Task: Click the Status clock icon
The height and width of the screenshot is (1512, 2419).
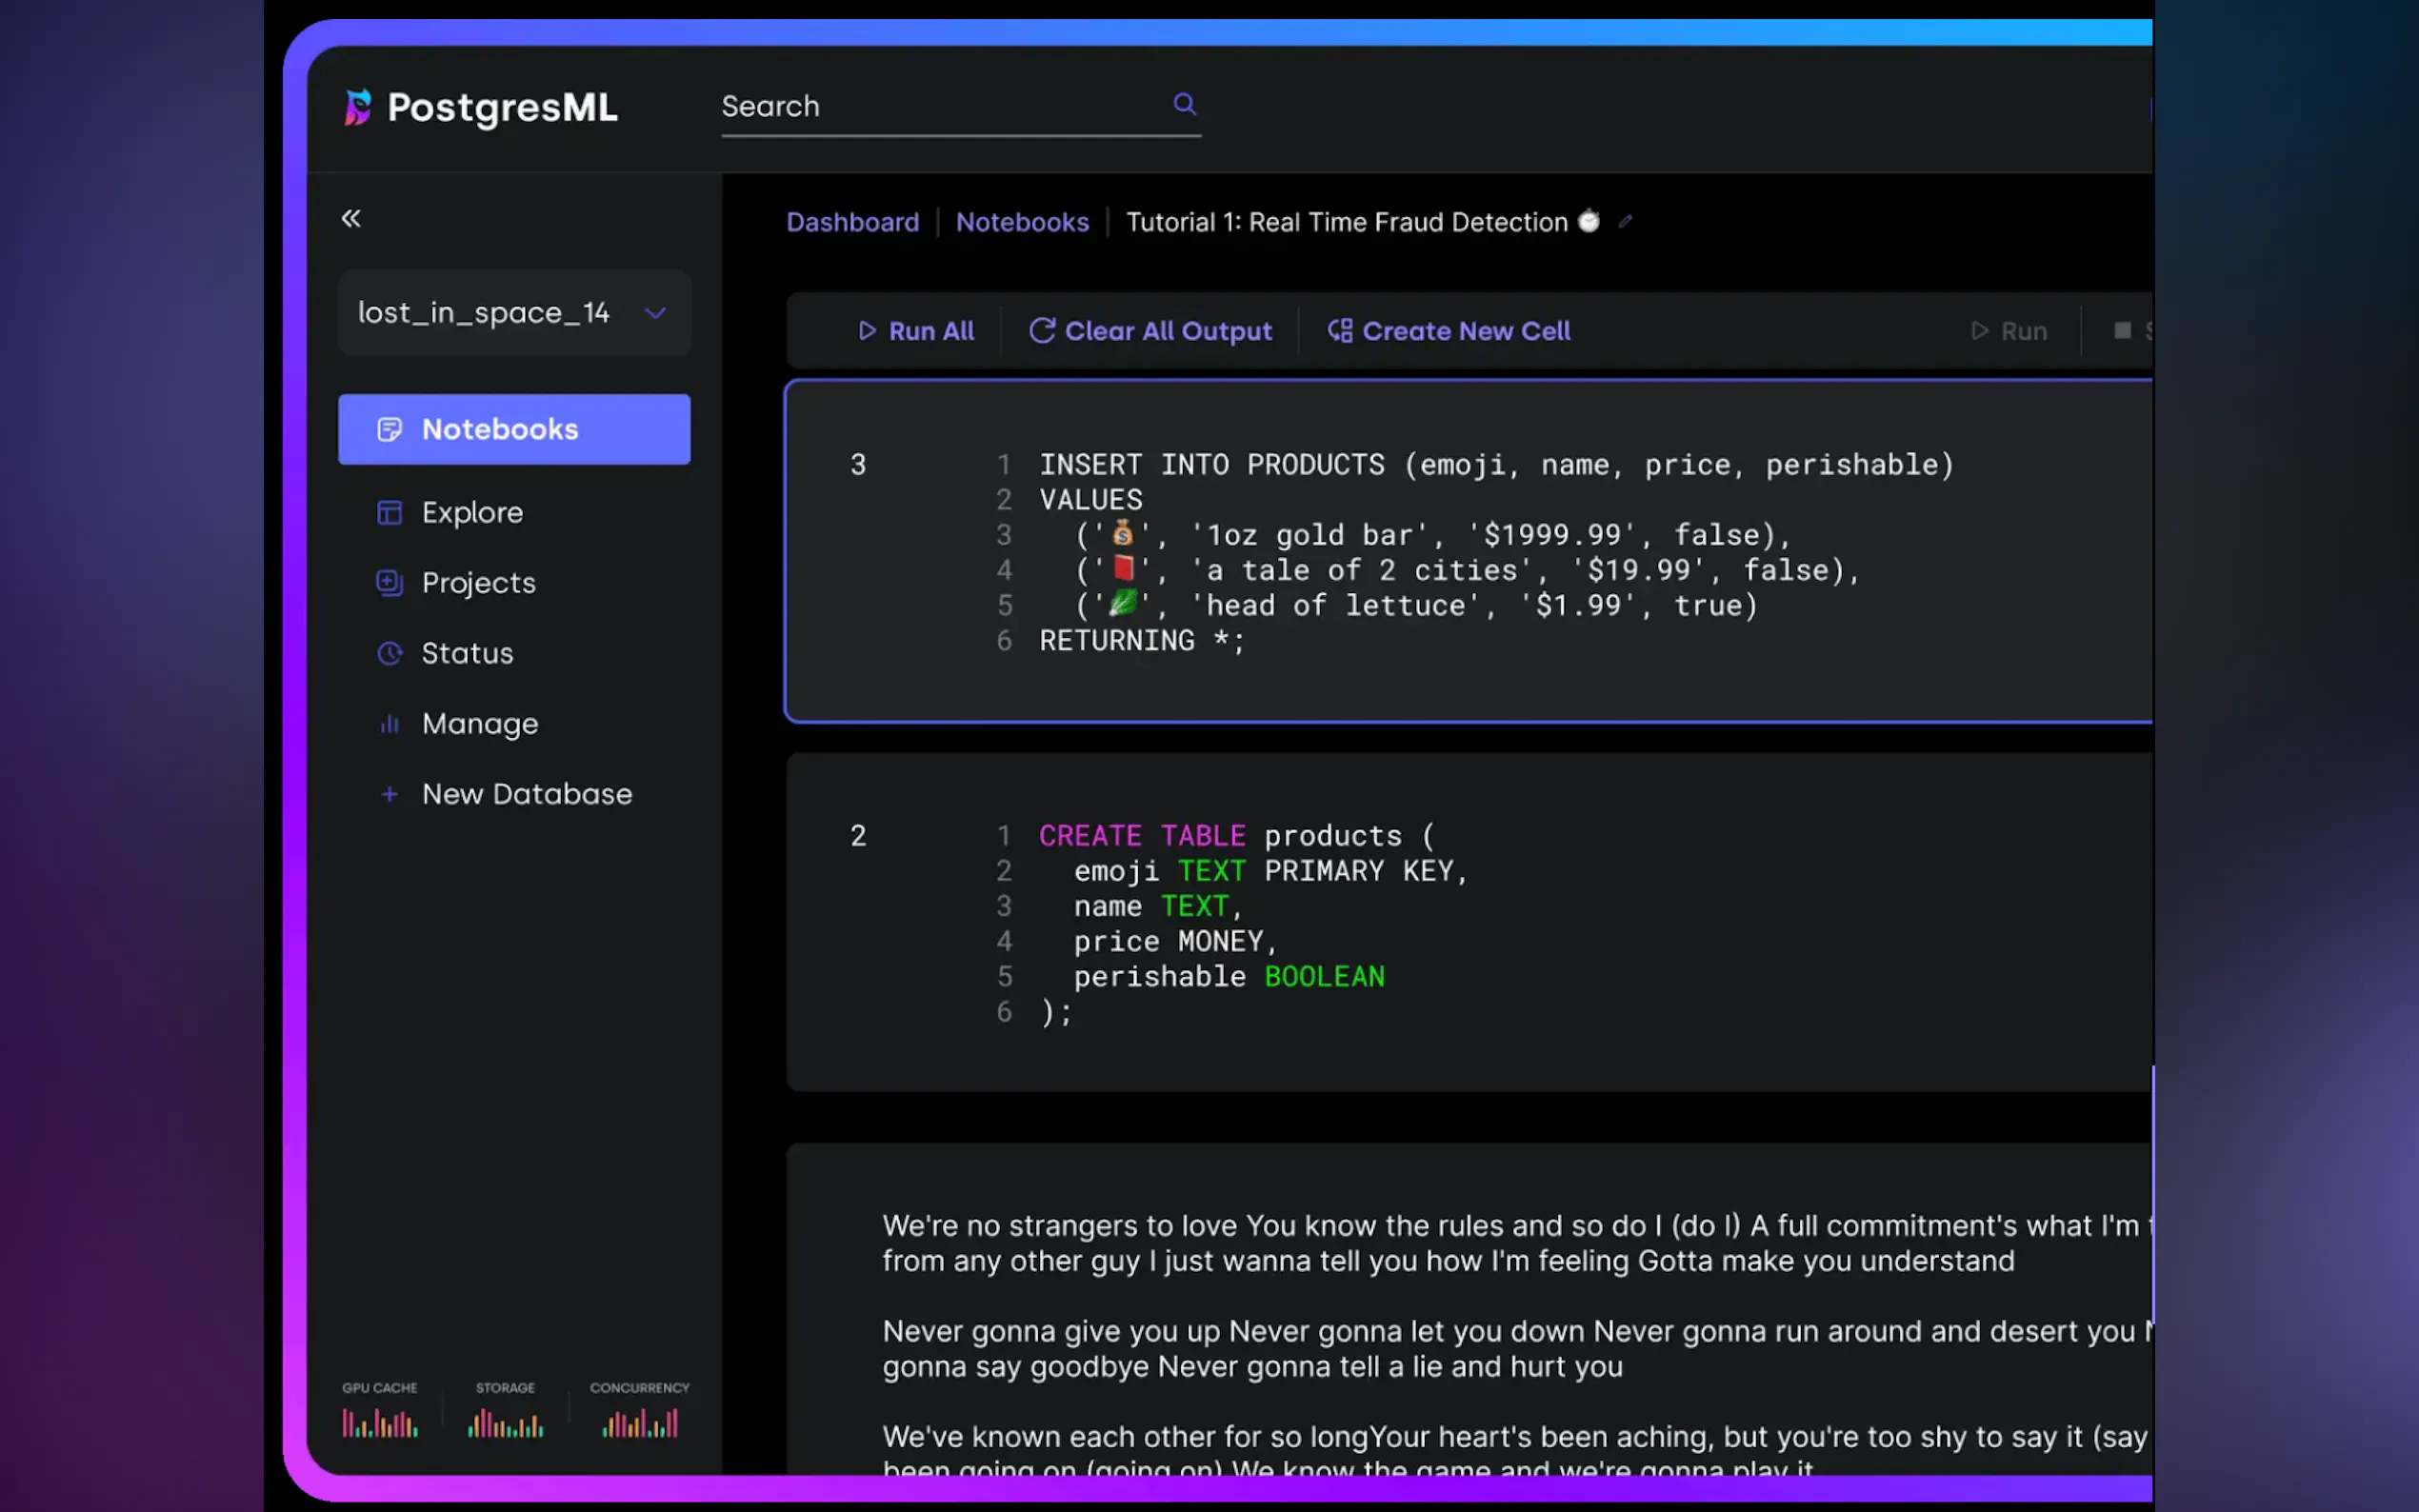Action: pyautogui.click(x=389, y=654)
